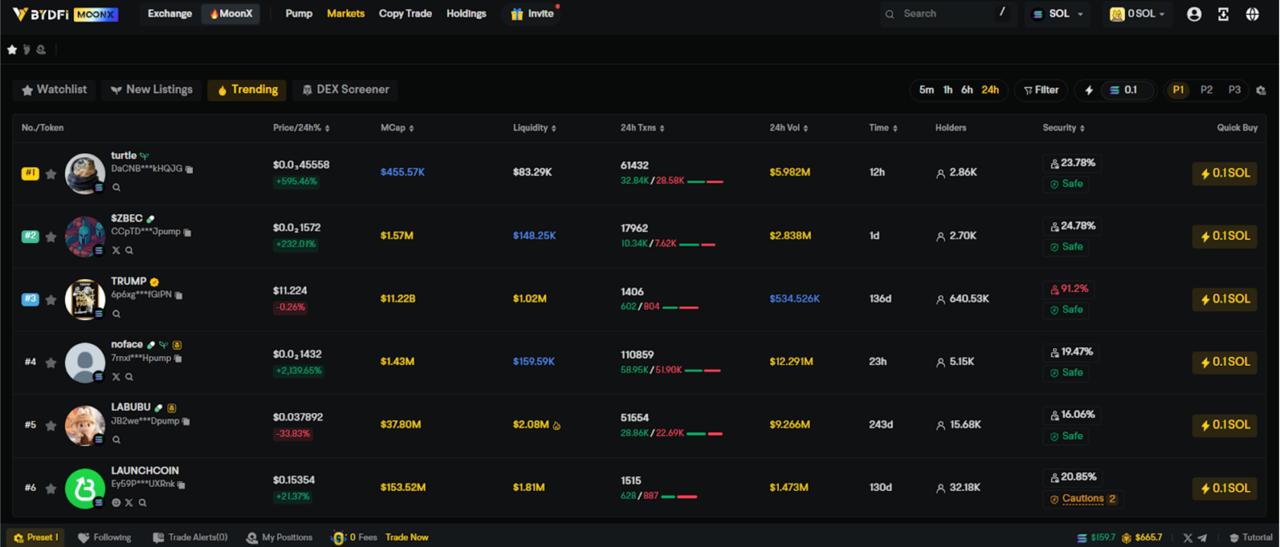The height and width of the screenshot is (547, 1280).
Task: Star the LAUNCHCOIN token as favorite
Action: 51,488
